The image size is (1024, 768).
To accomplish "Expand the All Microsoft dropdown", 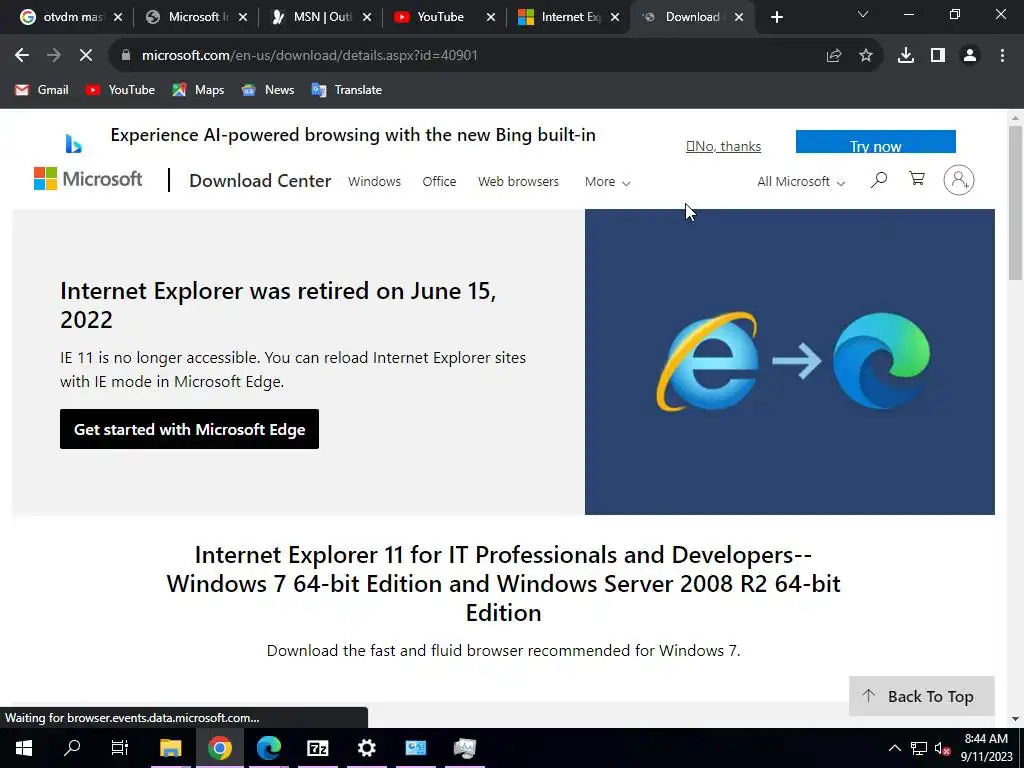I will click(x=801, y=182).
